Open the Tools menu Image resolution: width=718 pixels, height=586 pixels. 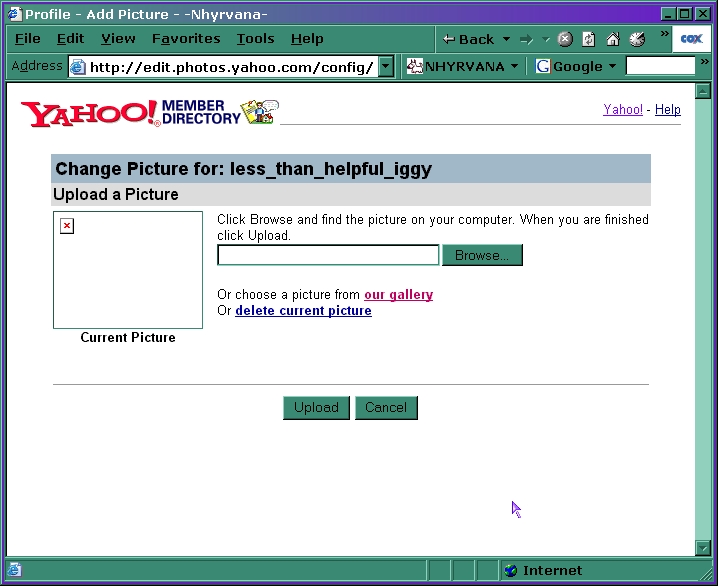tap(255, 39)
